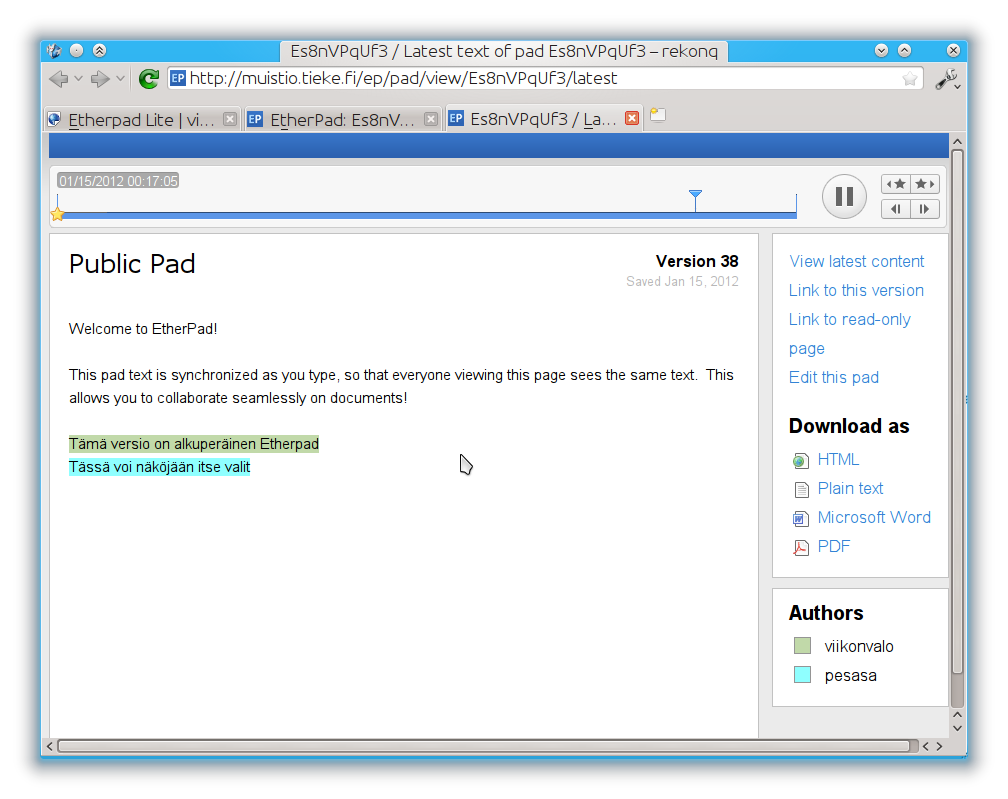Jump to the previous starred revision
This screenshot has height=799, width=1008.
point(896,184)
